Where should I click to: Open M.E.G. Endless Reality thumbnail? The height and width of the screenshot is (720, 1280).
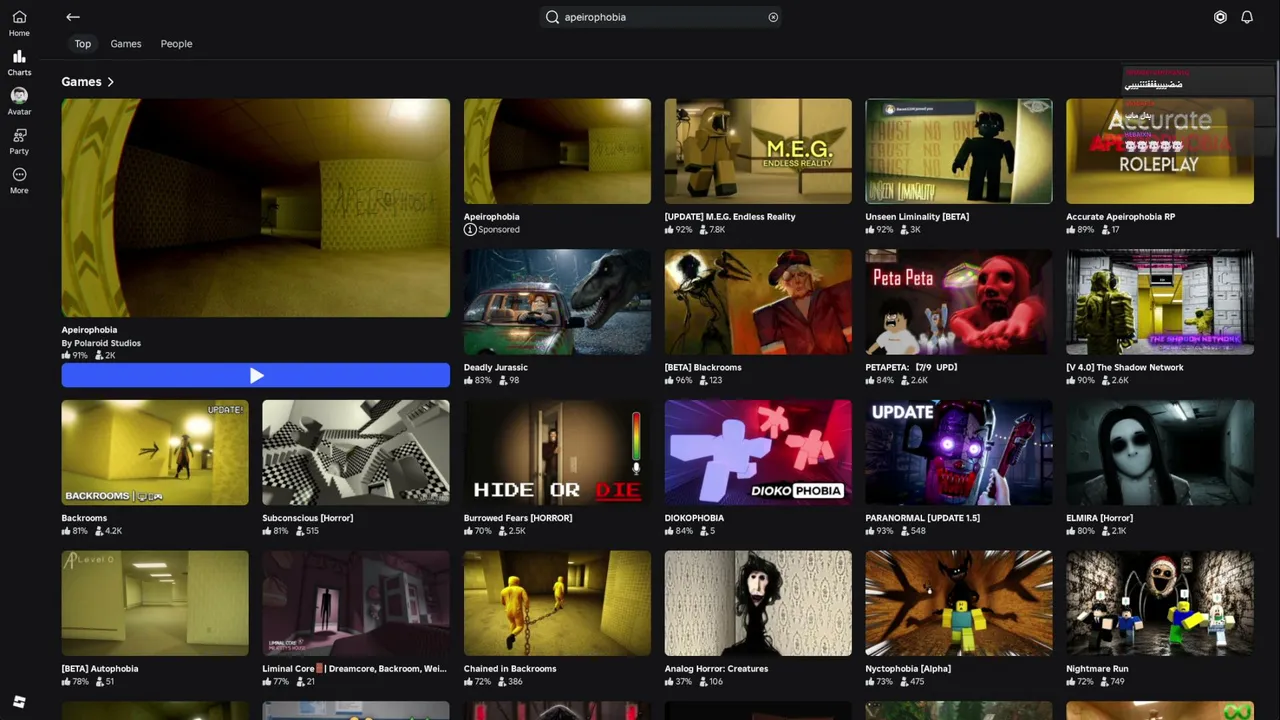(758, 151)
